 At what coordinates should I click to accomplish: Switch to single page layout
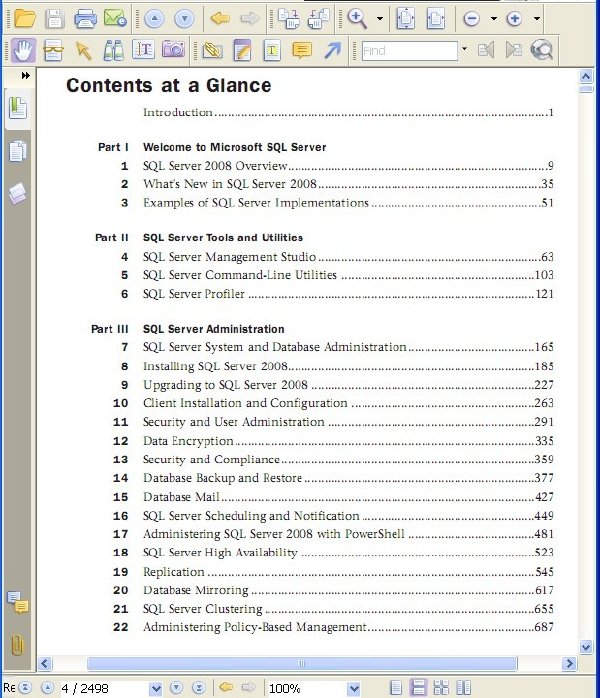click(396, 688)
